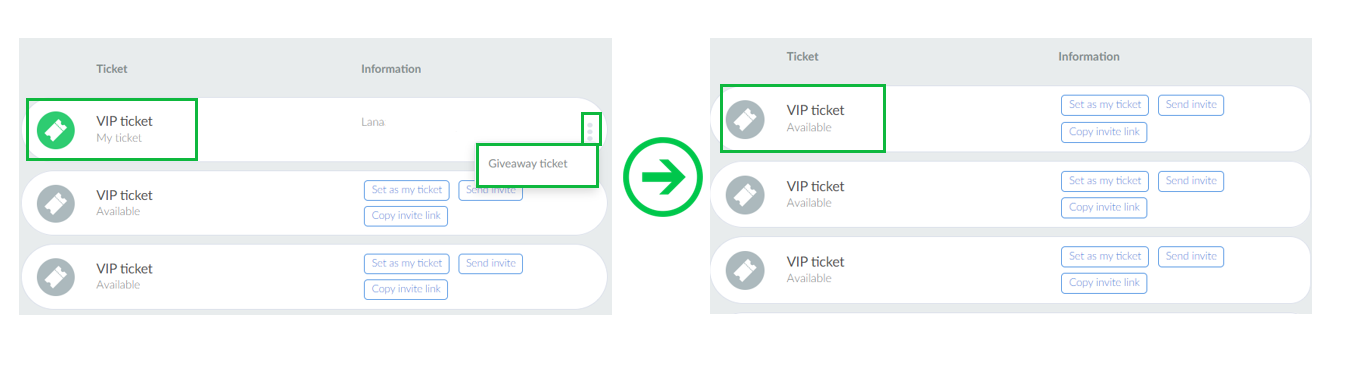Click the gray ticket icon in the left panel's second row

point(57,203)
